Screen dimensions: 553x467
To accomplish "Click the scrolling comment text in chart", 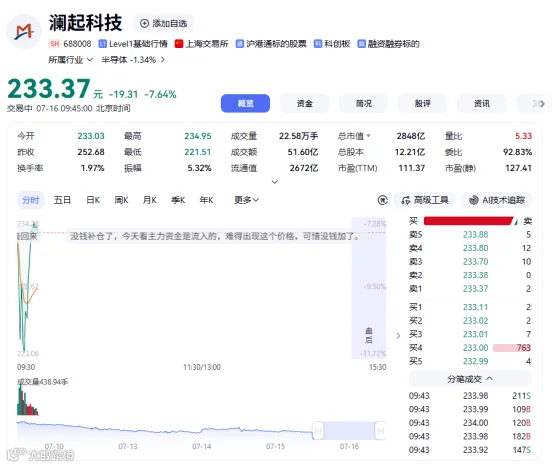I will (x=215, y=236).
